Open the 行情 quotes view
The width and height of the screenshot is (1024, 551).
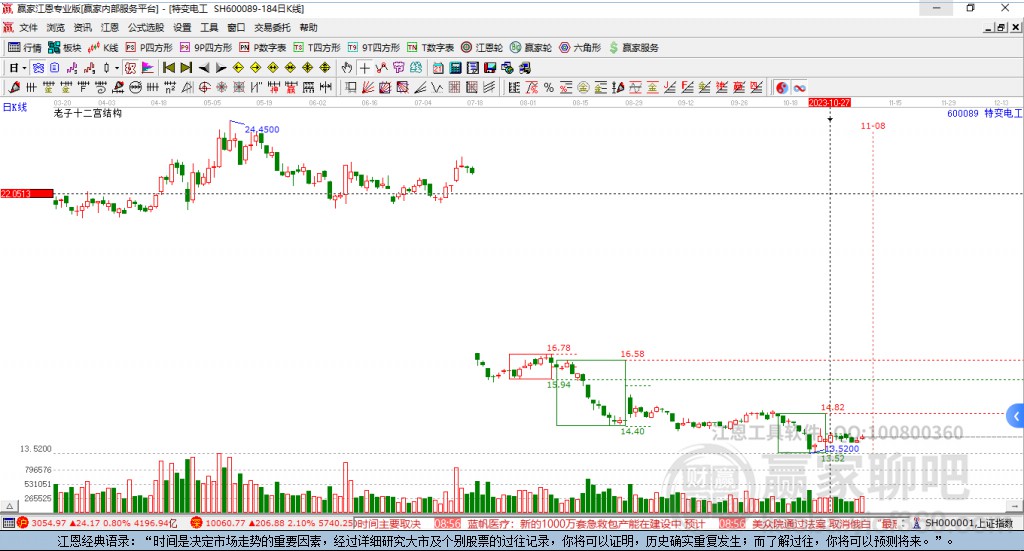25,48
